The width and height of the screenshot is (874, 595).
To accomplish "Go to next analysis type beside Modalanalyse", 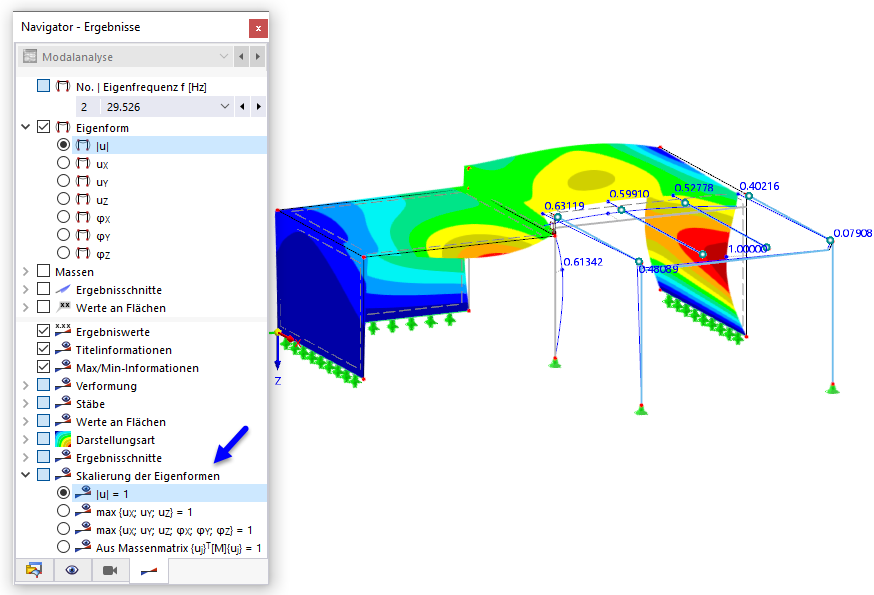I will point(258,56).
